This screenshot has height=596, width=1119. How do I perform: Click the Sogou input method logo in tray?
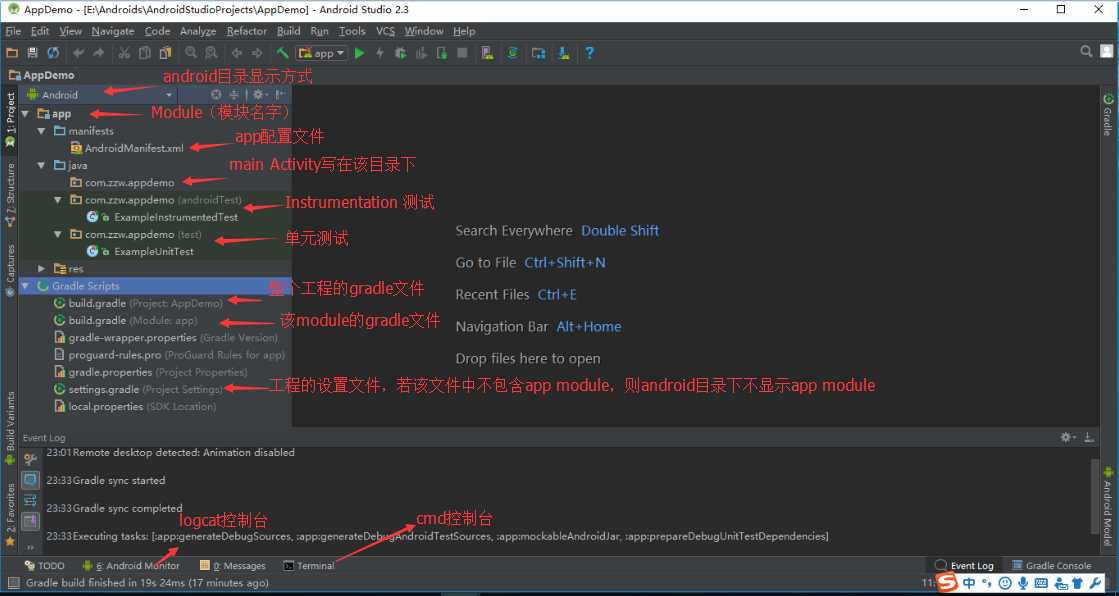[947, 582]
